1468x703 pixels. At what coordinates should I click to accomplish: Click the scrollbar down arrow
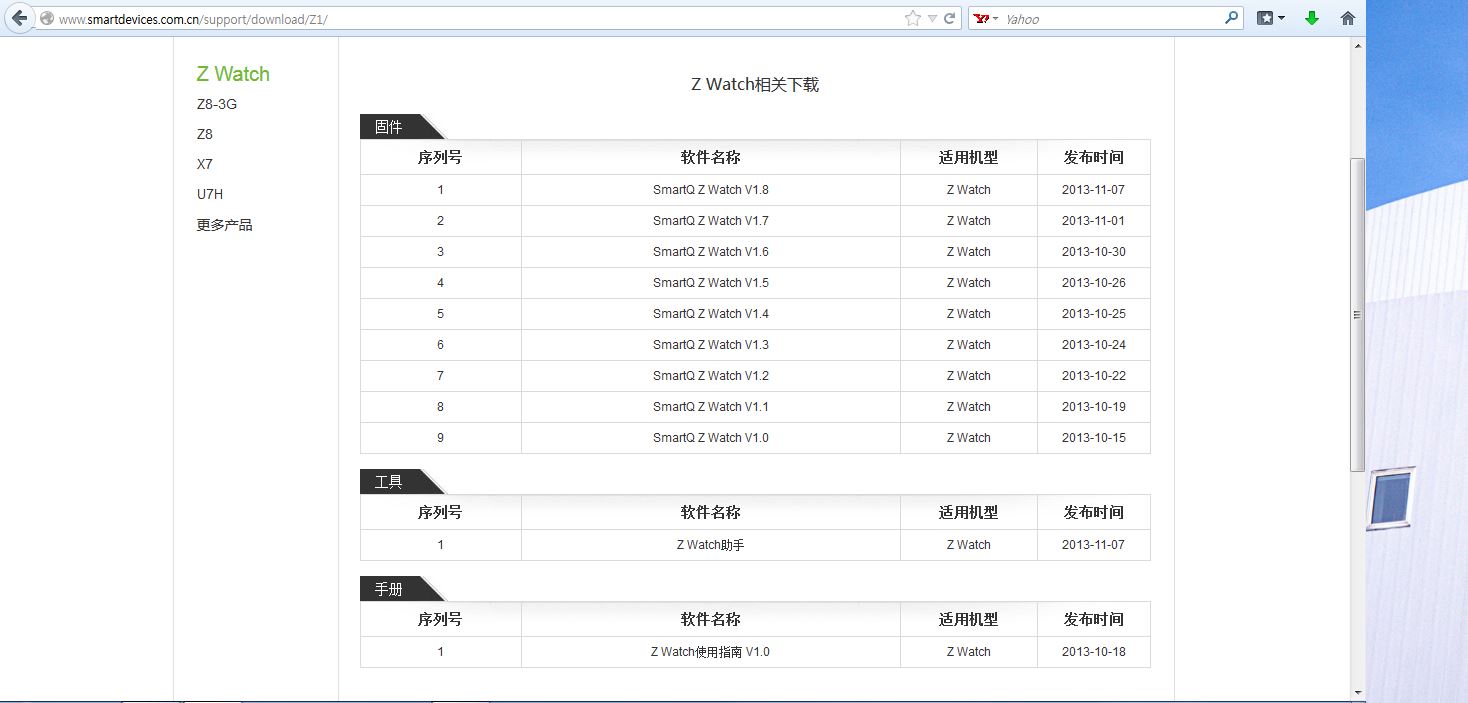click(x=1358, y=692)
